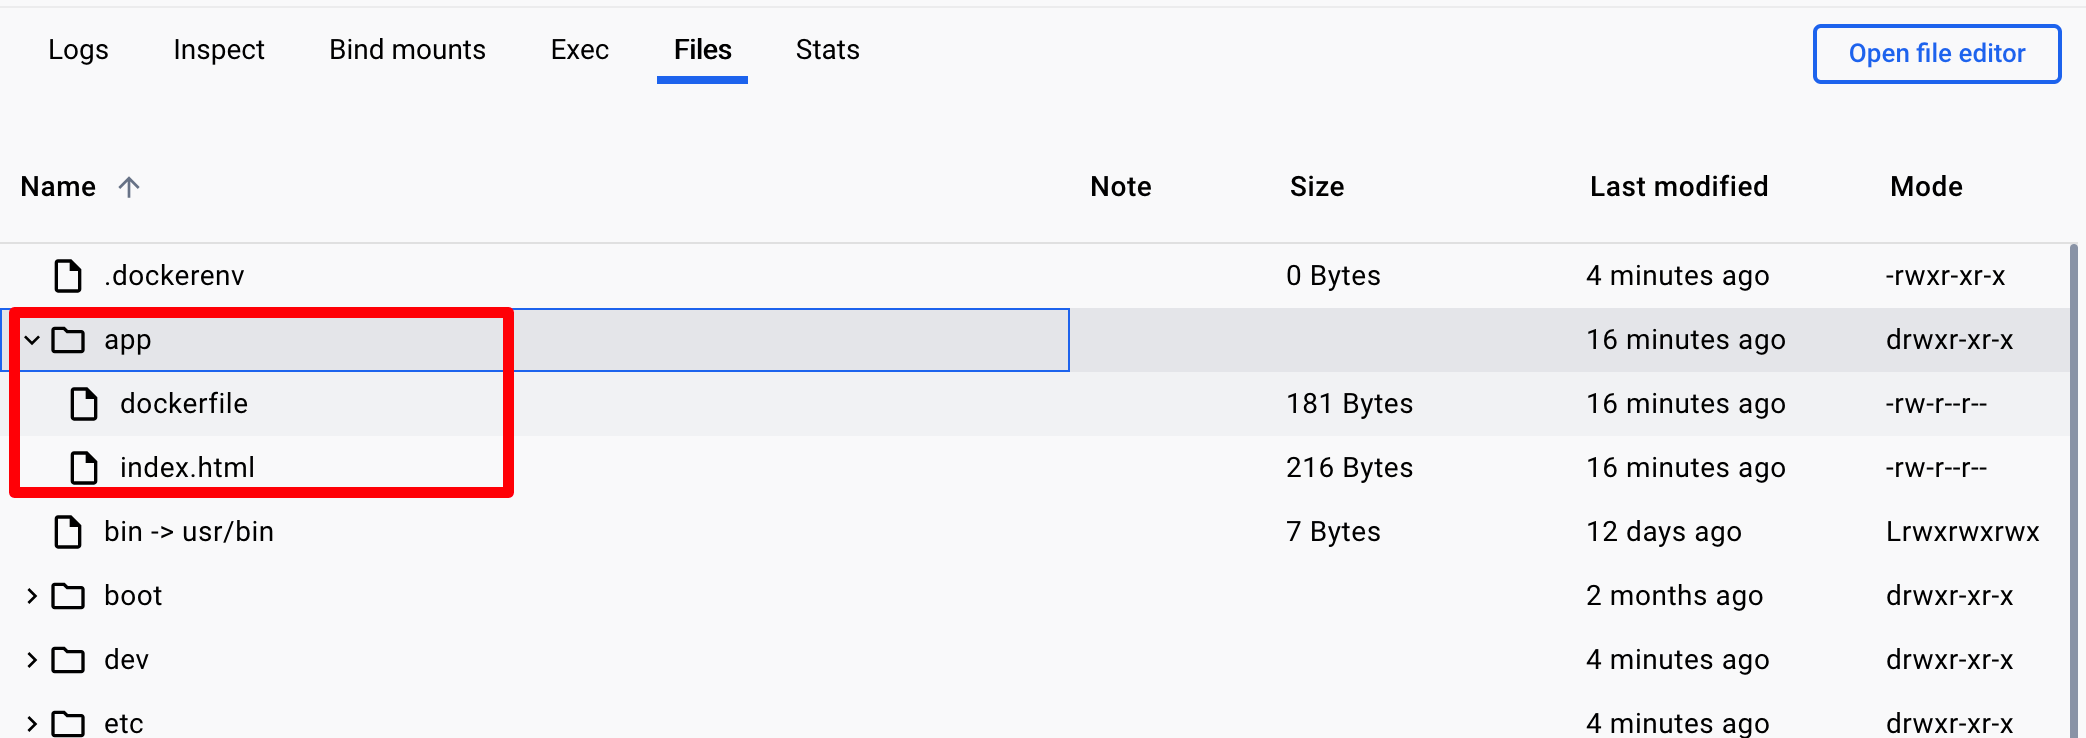Toggle sort direction arrow next to Name
The image size is (2086, 738).
click(x=129, y=187)
